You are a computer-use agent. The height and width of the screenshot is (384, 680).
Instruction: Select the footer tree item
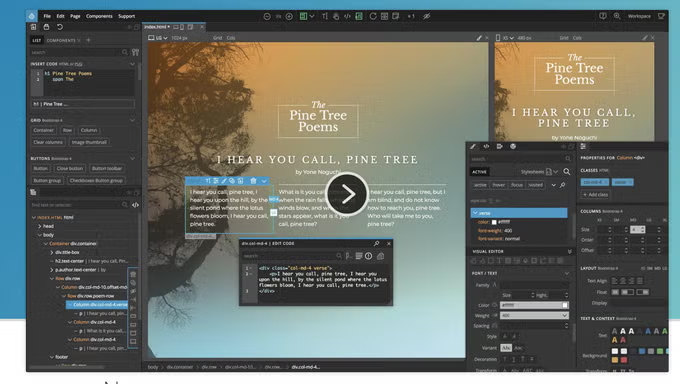coord(62,357)
